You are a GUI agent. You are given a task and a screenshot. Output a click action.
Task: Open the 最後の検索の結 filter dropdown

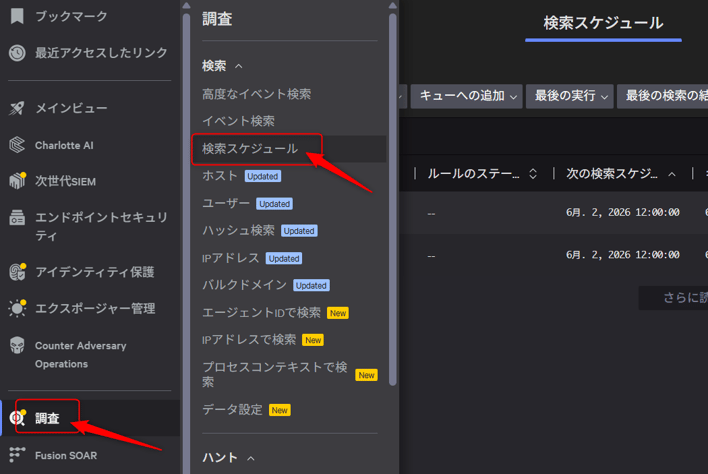pos(662,96)
